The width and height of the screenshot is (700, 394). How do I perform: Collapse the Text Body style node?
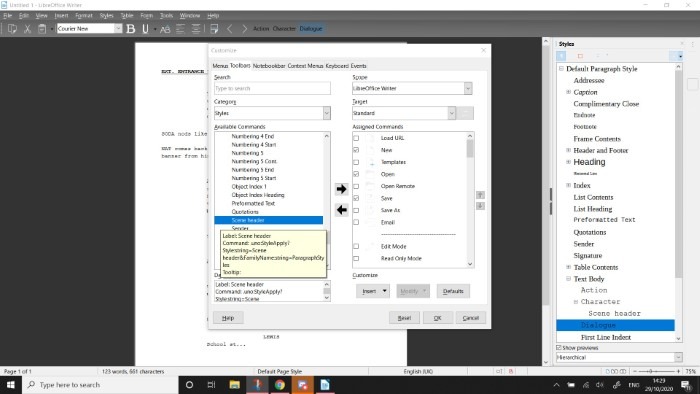click(568, 279)
